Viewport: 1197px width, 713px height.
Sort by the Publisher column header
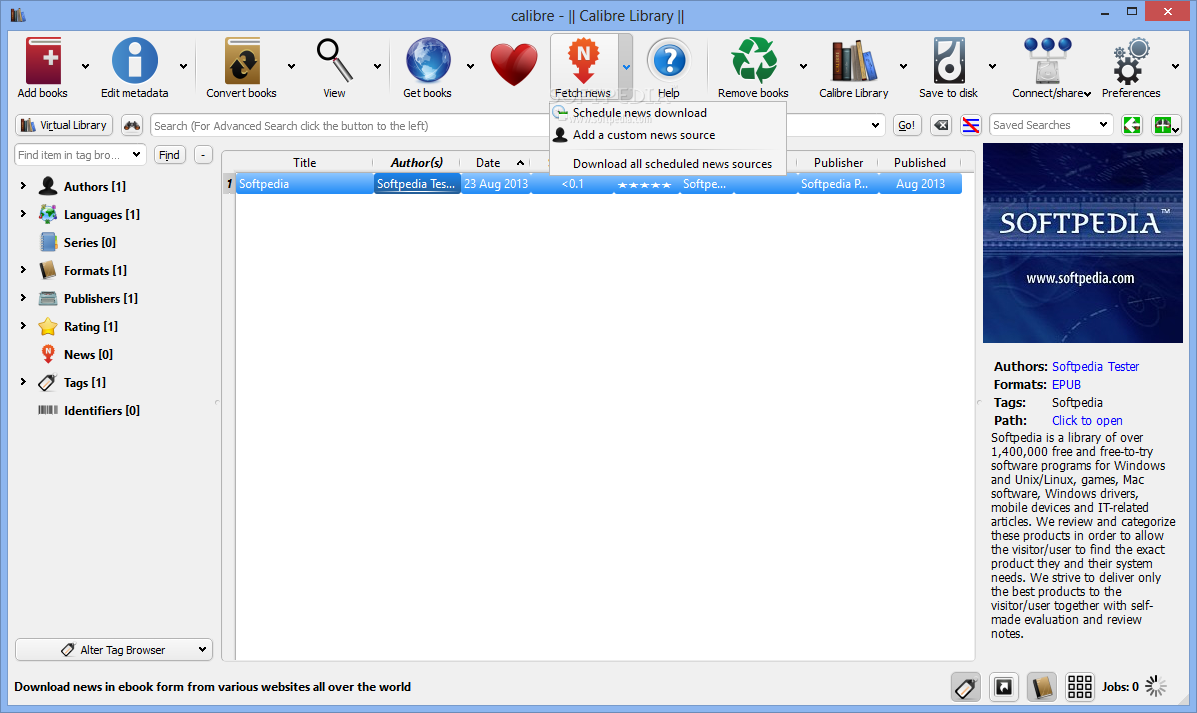838,163
